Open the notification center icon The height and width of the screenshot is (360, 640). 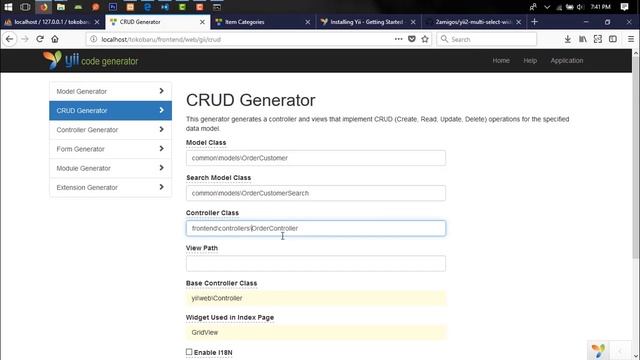pyautogui.click(x=624, y=7)
